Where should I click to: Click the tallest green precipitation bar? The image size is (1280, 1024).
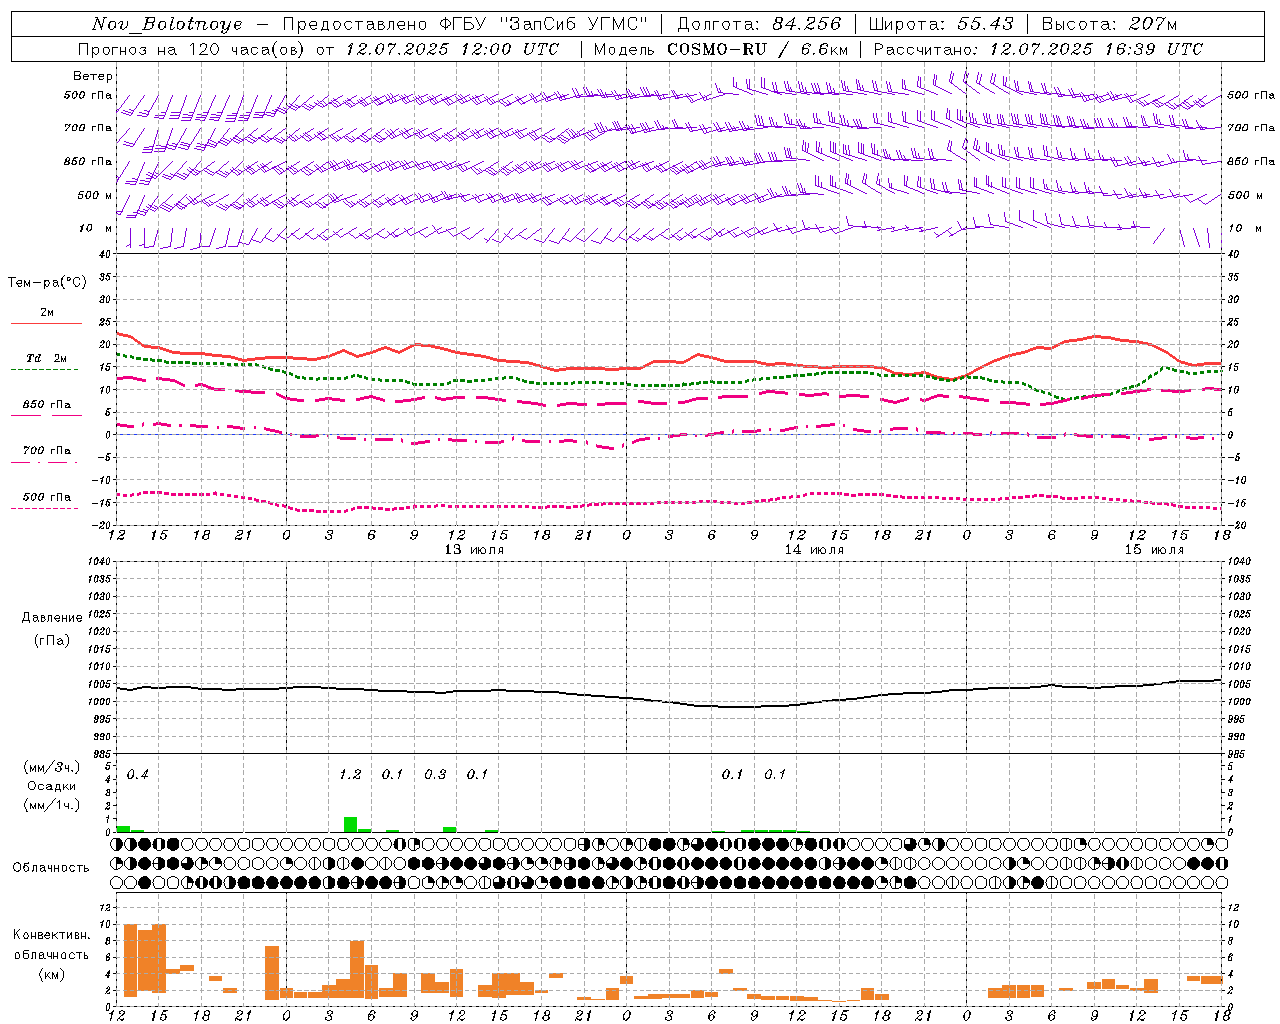click(x=350, y=825)
